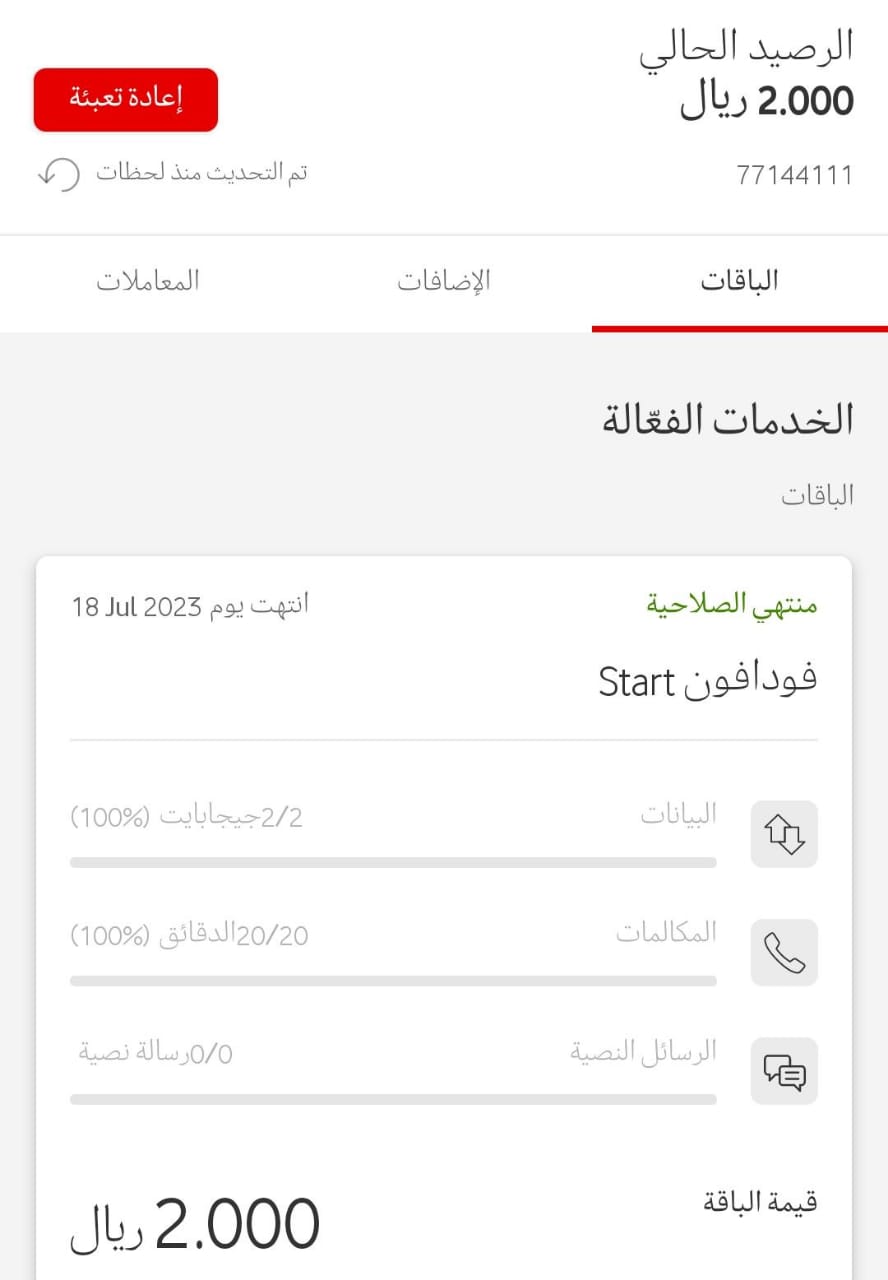The width and height of the screenshot is (888, 1280).
Task: Tap the 2/2 جيجابايت data usage text
Action: coord(187,817)
